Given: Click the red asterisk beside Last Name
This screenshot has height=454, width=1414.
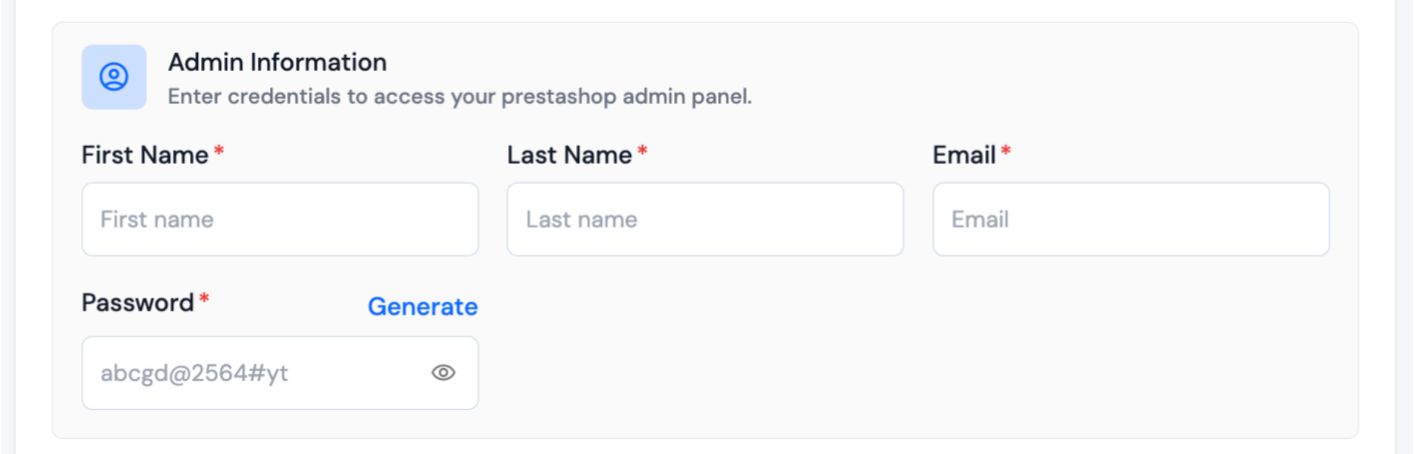Looking at the screenshot, I should tap(643, 153).
